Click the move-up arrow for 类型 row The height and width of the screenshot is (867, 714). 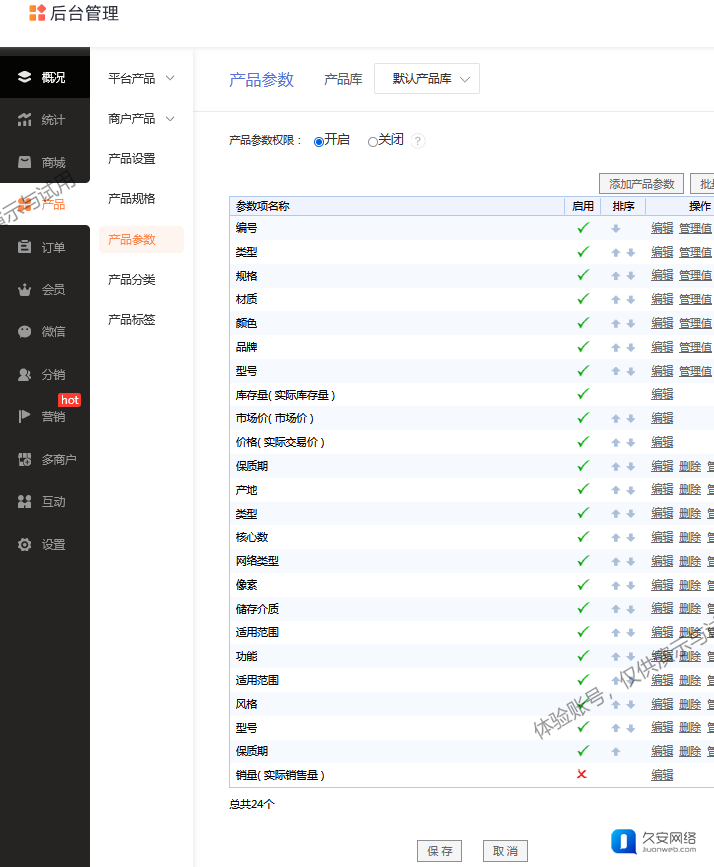click(x=616, y=252)
